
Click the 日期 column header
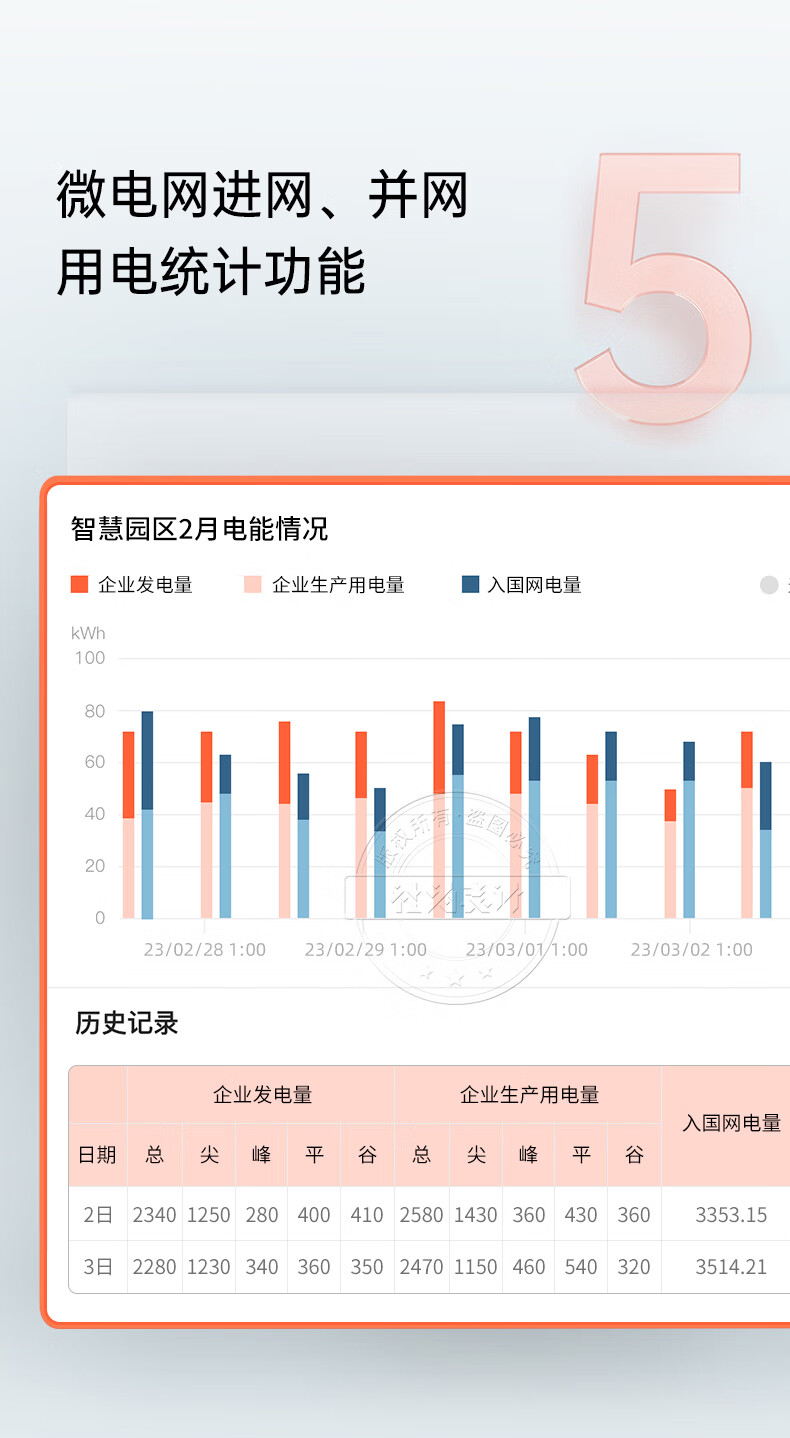tap(97, 1155)
